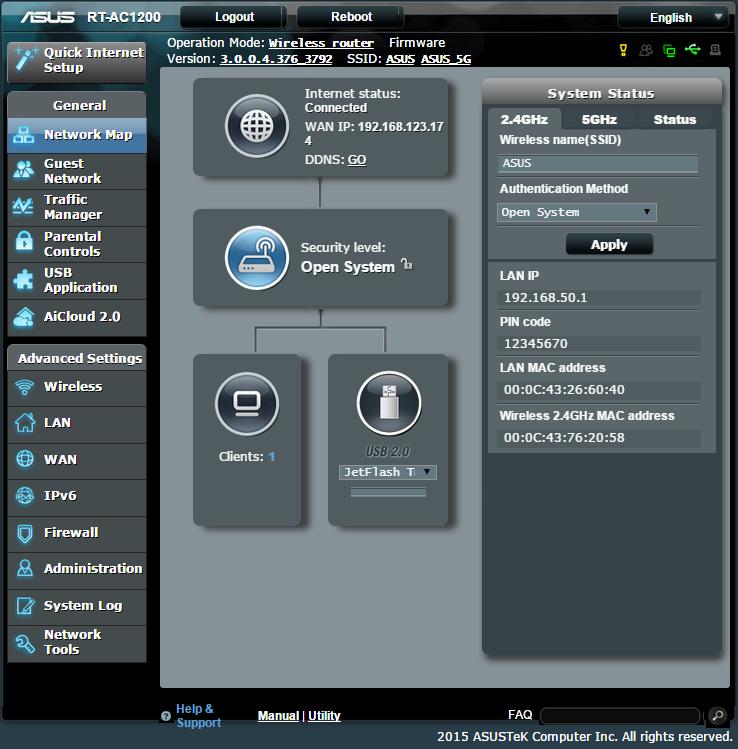
Task: Click the Network Map sidebar icon
Action: pyautogui.click(x=23, y=135)
